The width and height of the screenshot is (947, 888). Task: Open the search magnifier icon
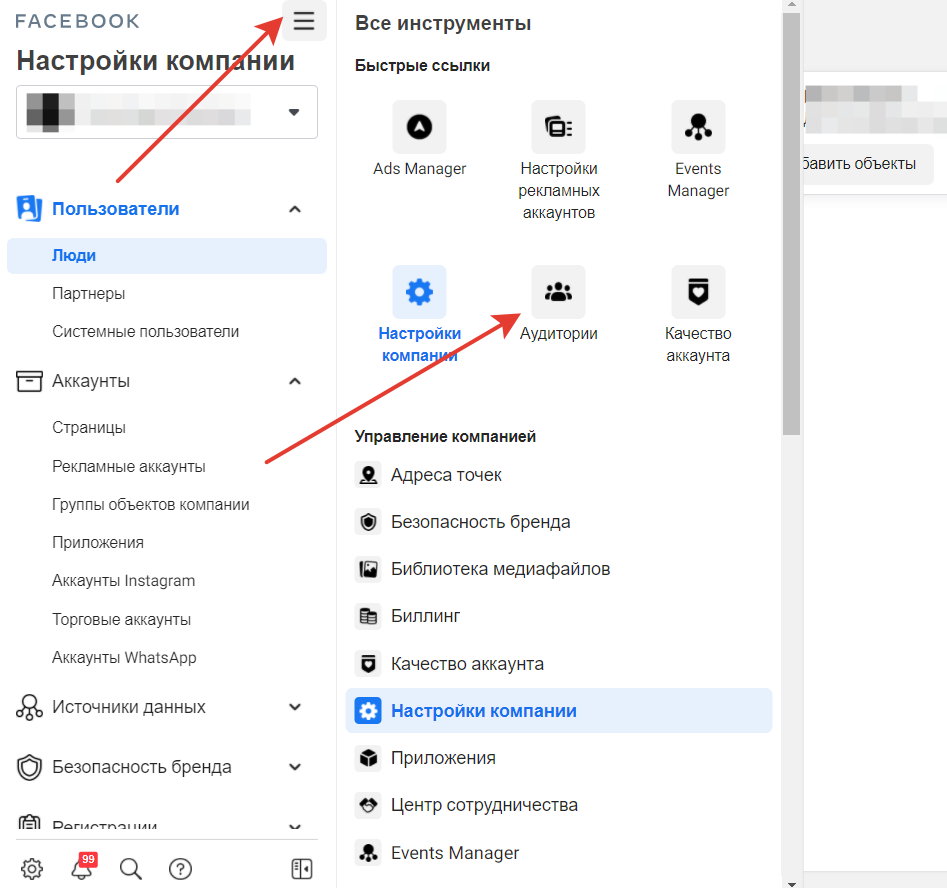pos(130,869)
